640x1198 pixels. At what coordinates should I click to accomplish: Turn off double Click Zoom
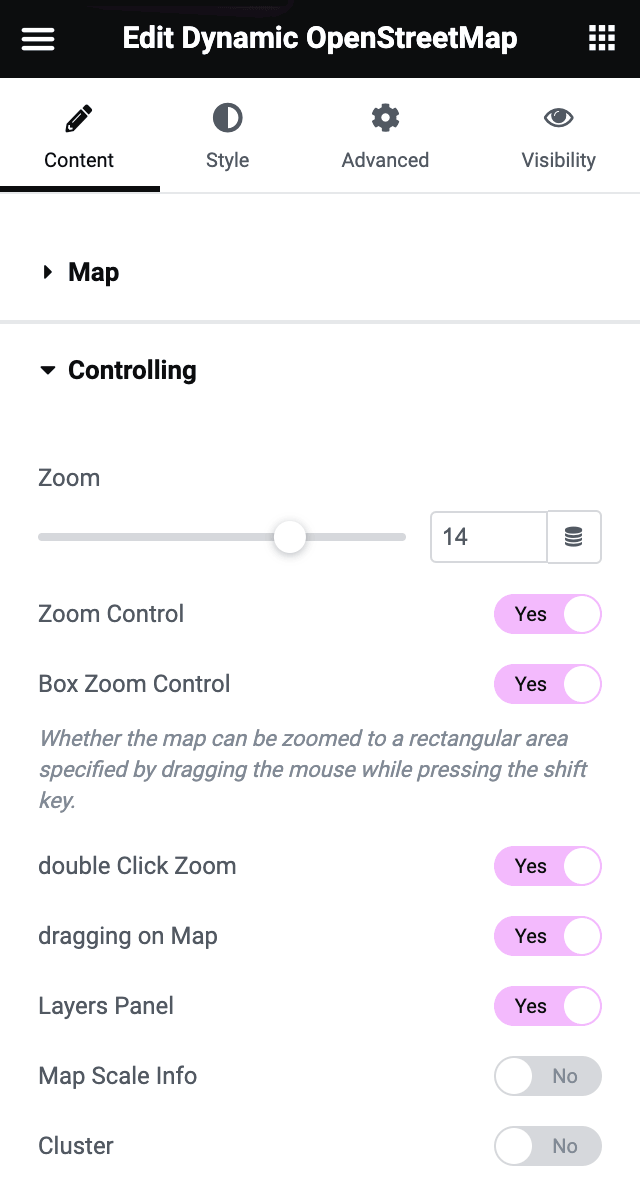[x=547, y=866]
